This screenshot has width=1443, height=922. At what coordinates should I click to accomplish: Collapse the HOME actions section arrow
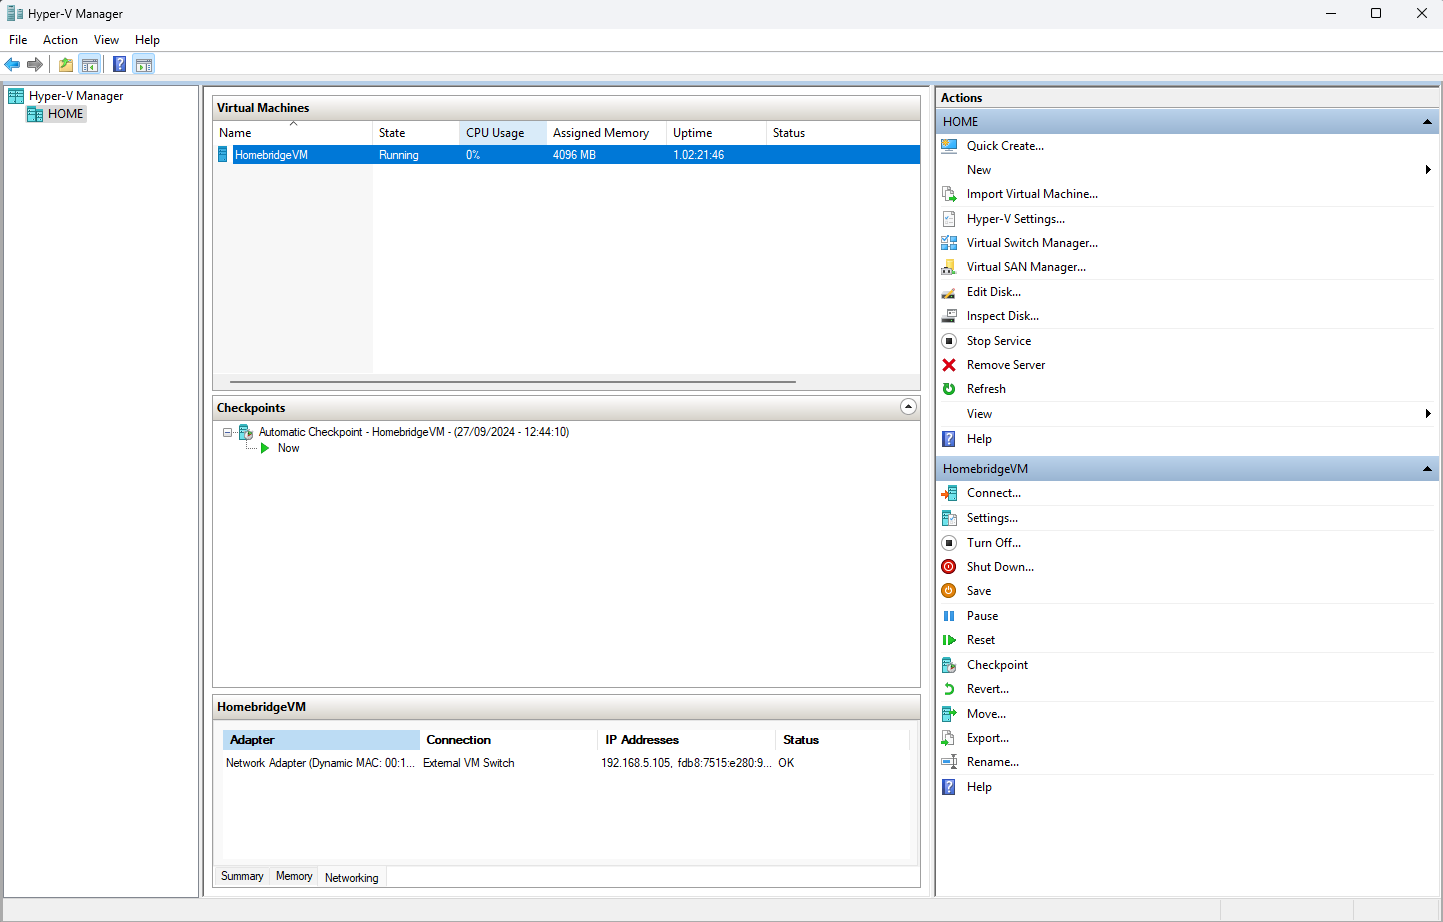tap(1427, 122)
